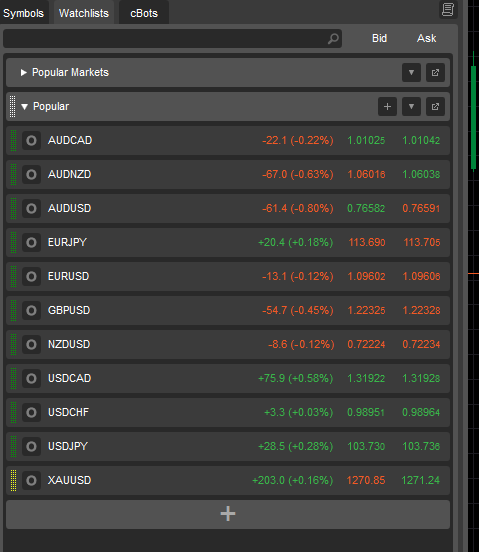Detach the Popular Markets watchlist to a new window

(x=435, y=73)
